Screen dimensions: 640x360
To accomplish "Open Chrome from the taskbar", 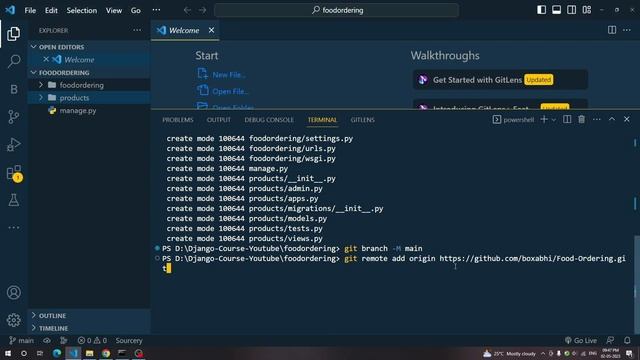I will [x=106, y=353].
